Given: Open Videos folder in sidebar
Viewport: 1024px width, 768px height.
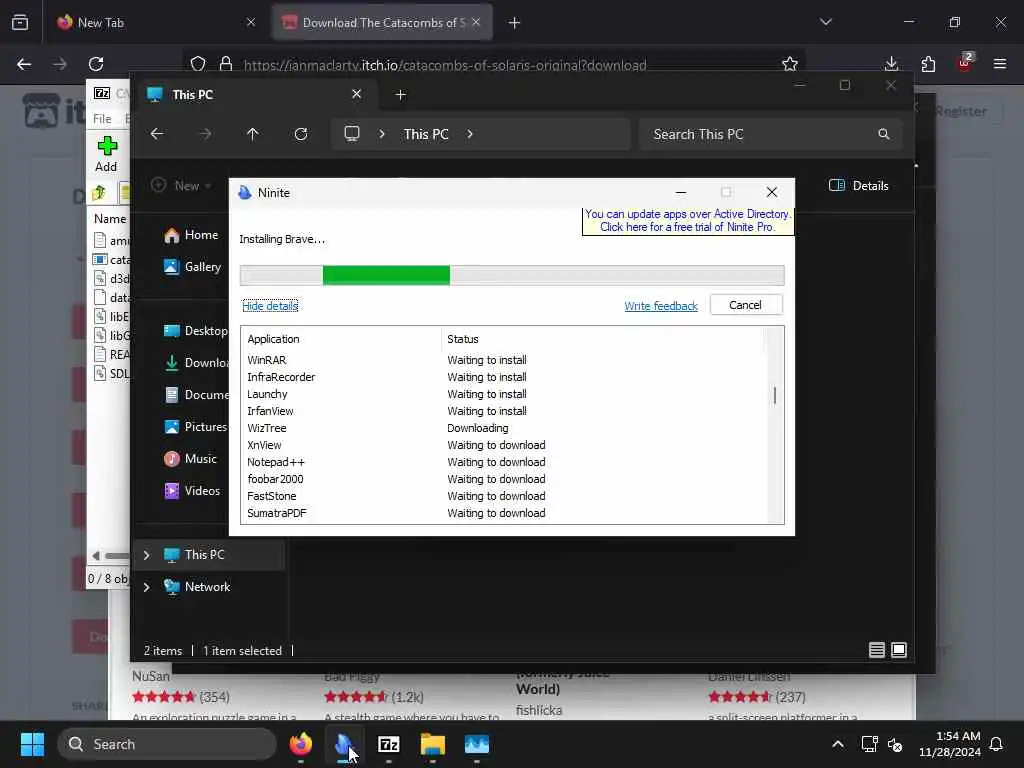Looking at the screenshot, I should (193, 490).
